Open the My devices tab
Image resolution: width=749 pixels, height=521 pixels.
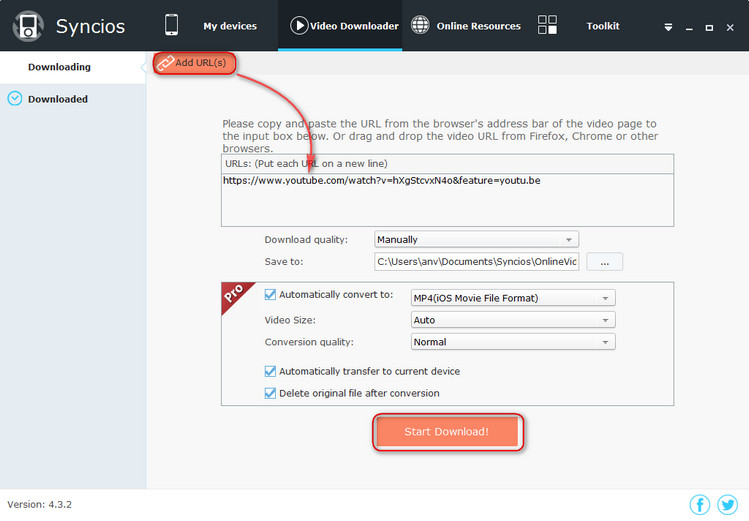[x=230, y=26]
